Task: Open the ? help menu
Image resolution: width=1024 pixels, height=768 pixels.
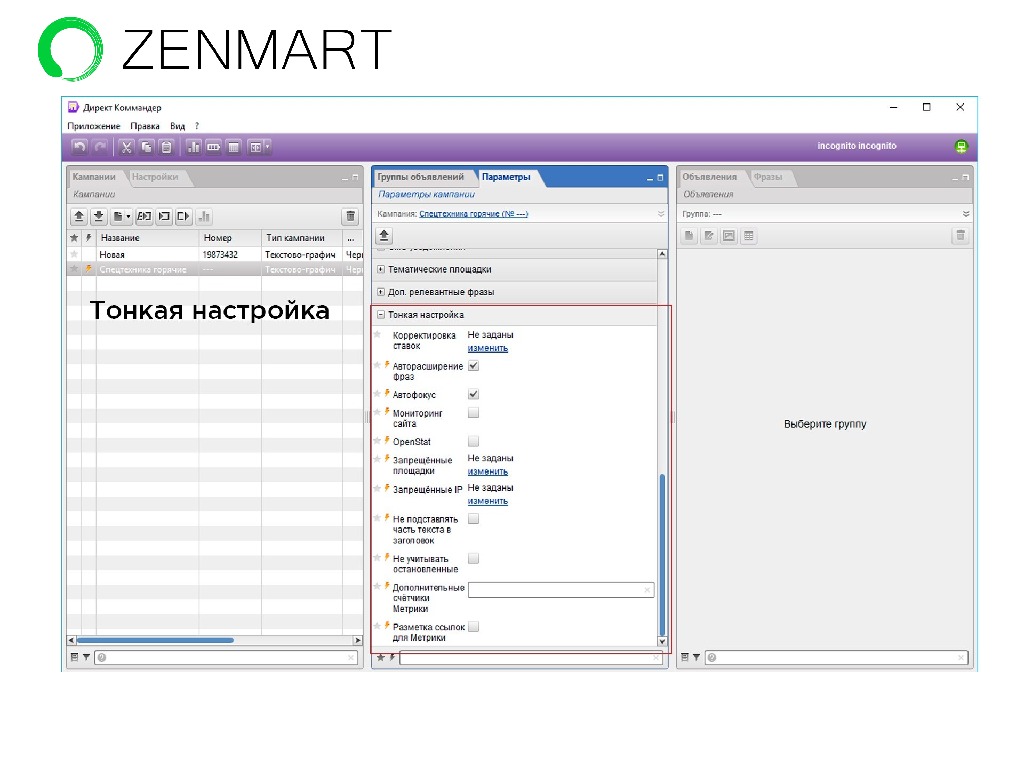Action: (x=197, y=126)
